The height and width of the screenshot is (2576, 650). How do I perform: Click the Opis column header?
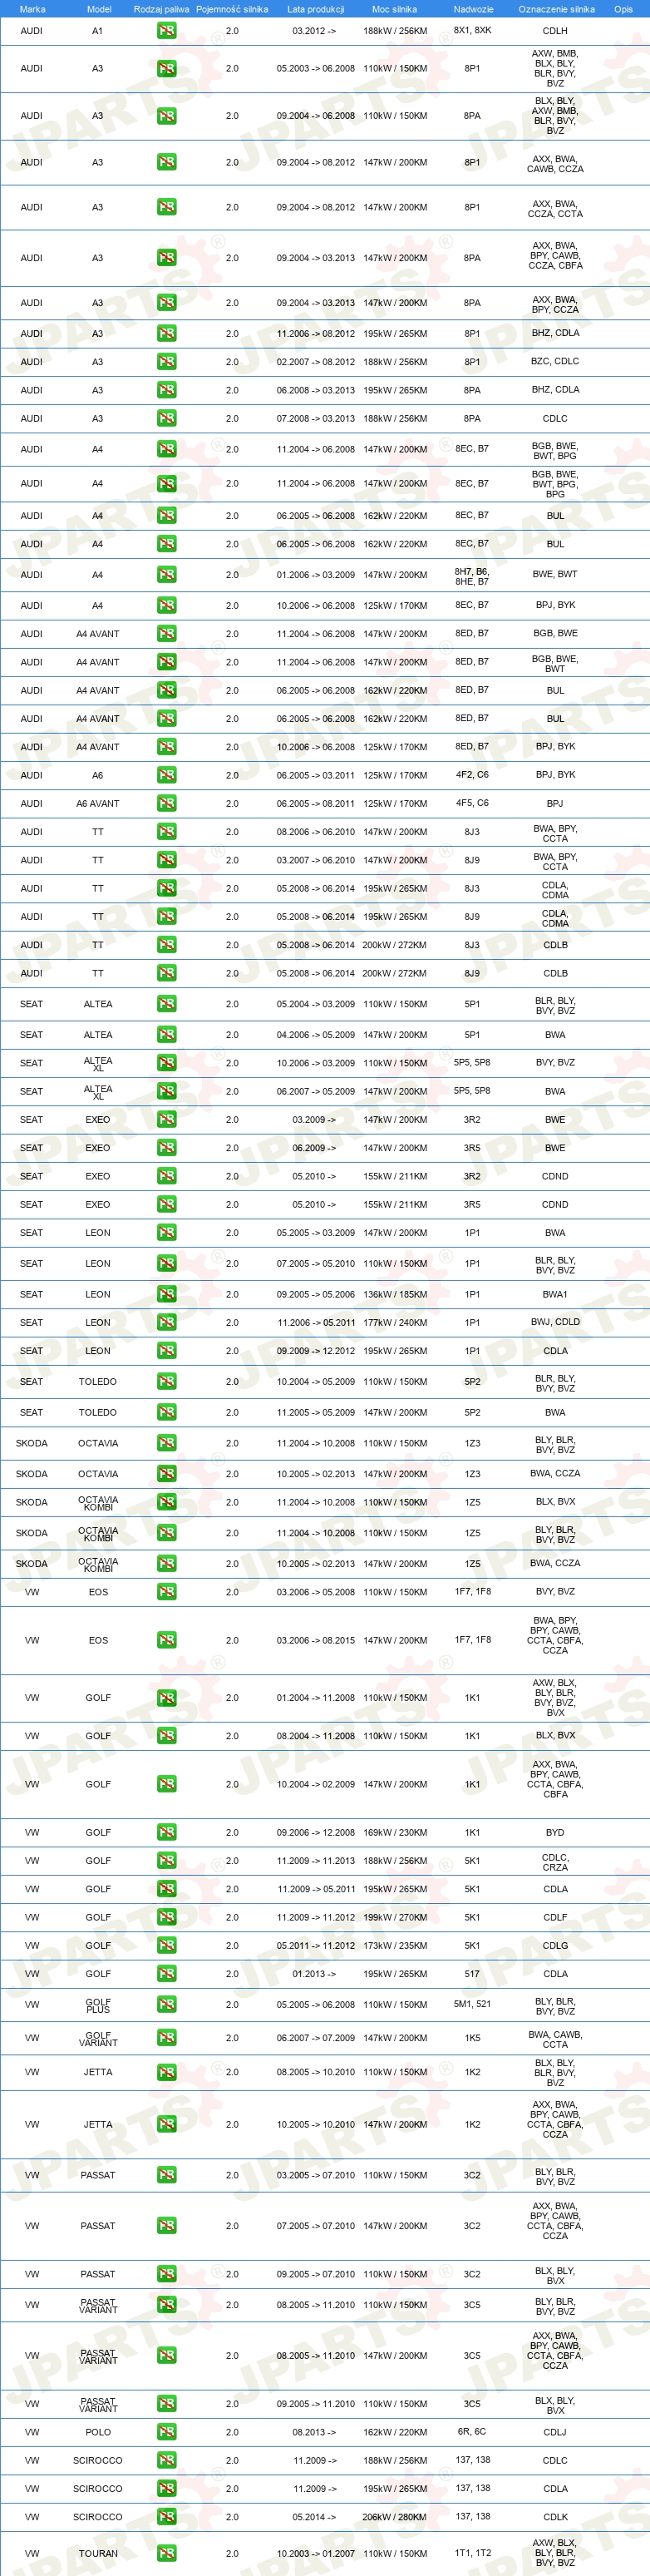coord(623,9)
